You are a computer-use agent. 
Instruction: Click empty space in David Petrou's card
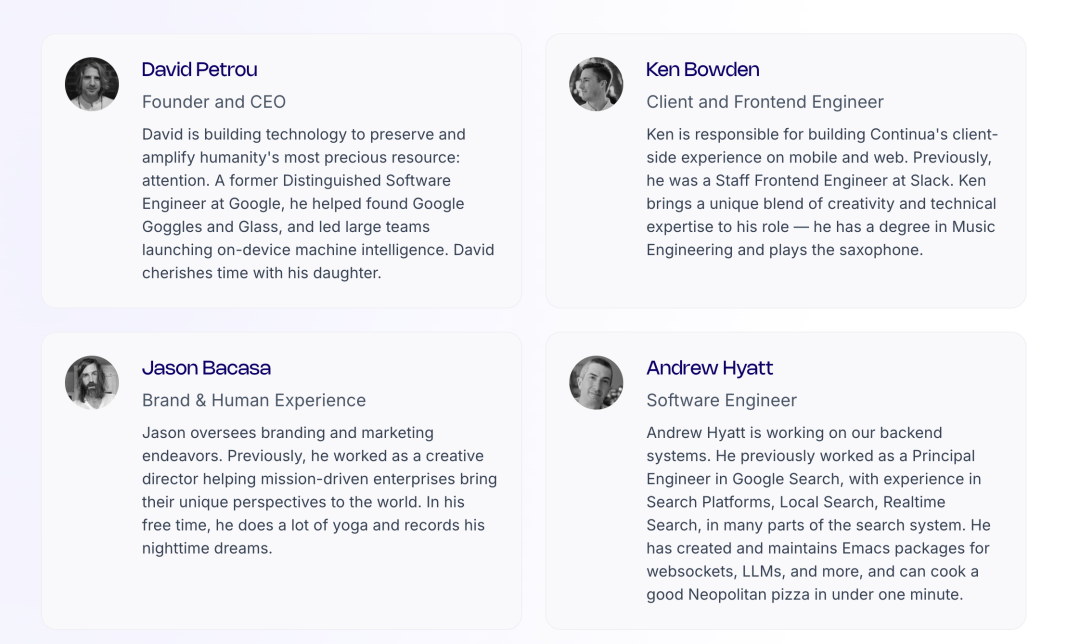[x=90, y=220]
